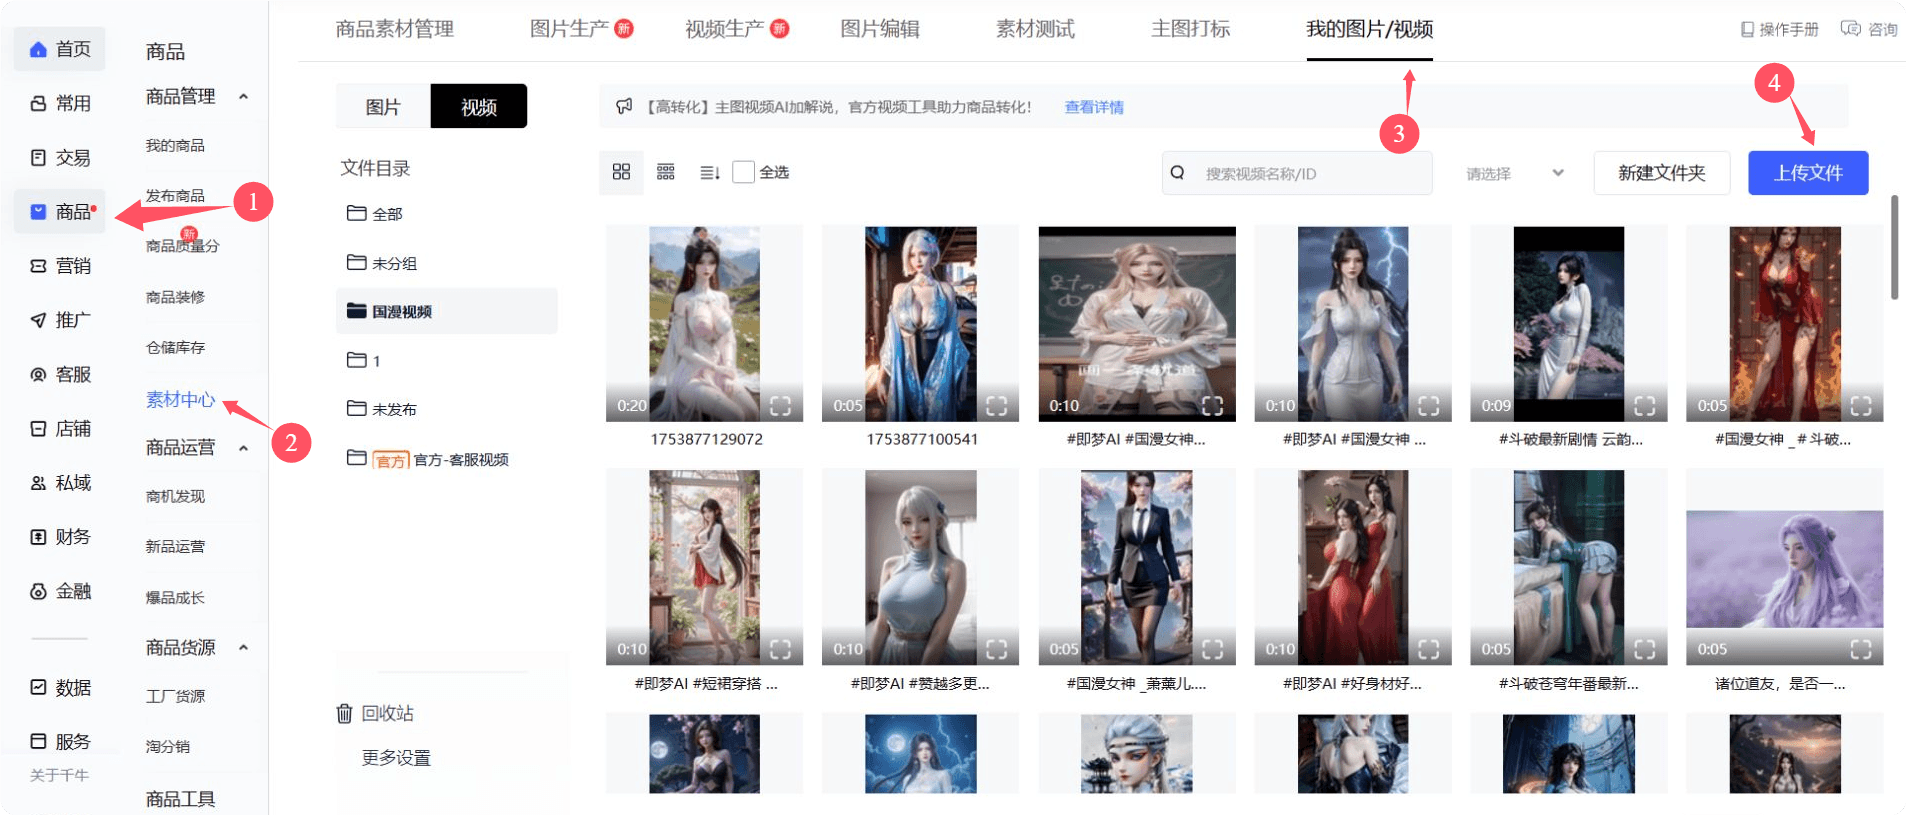Toggle to the 视频 media type
1906x815 pixels.
coord(479,107)
